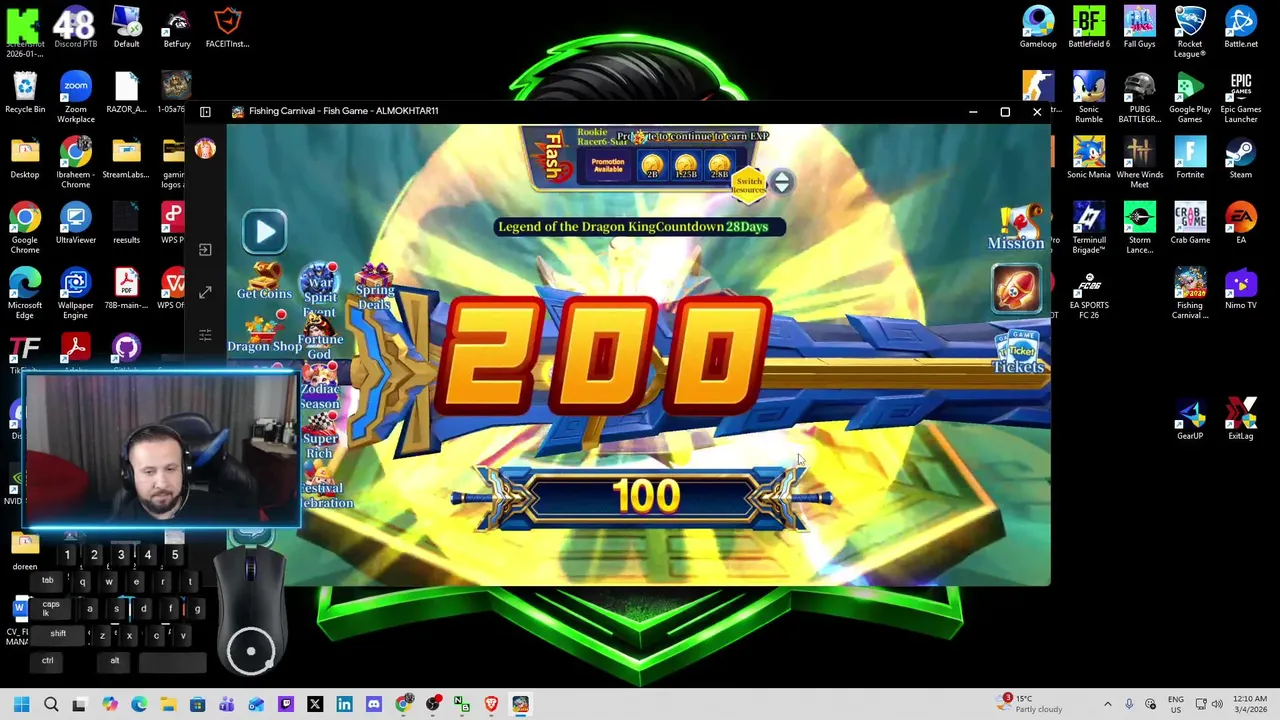
Task: Open Google Chrome desktop shortcut
Action: [x=25, y=228]
